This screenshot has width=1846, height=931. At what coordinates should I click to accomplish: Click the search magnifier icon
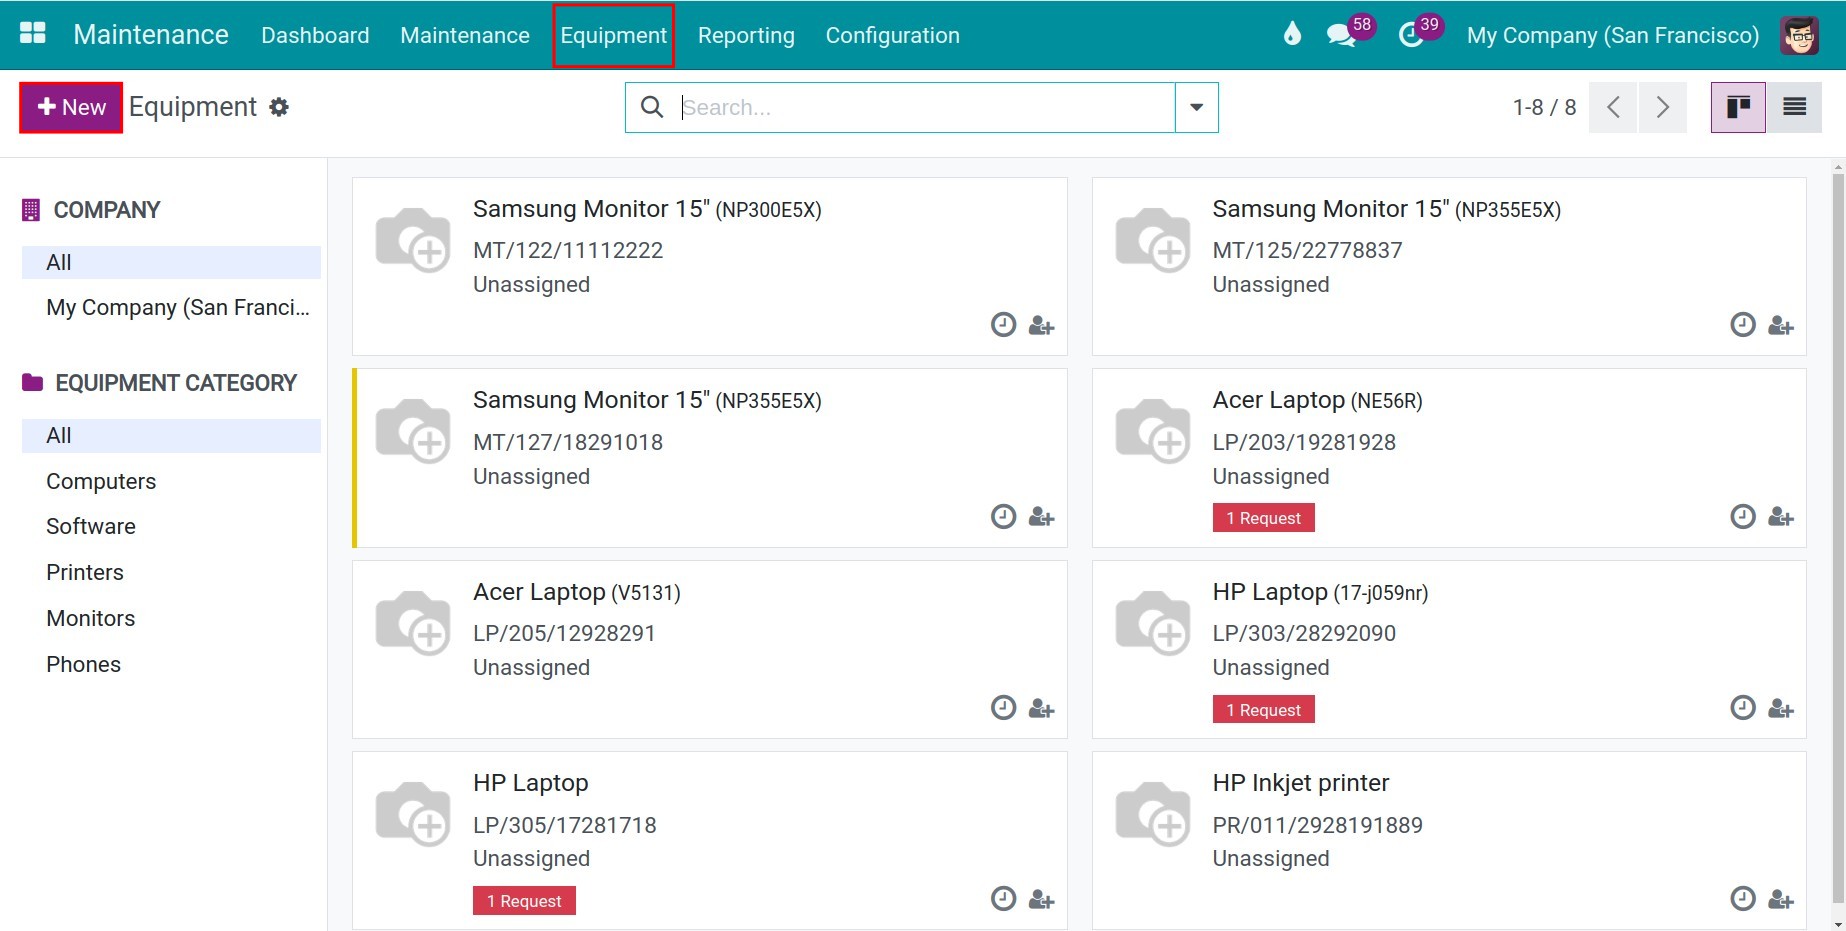[652, 107]
